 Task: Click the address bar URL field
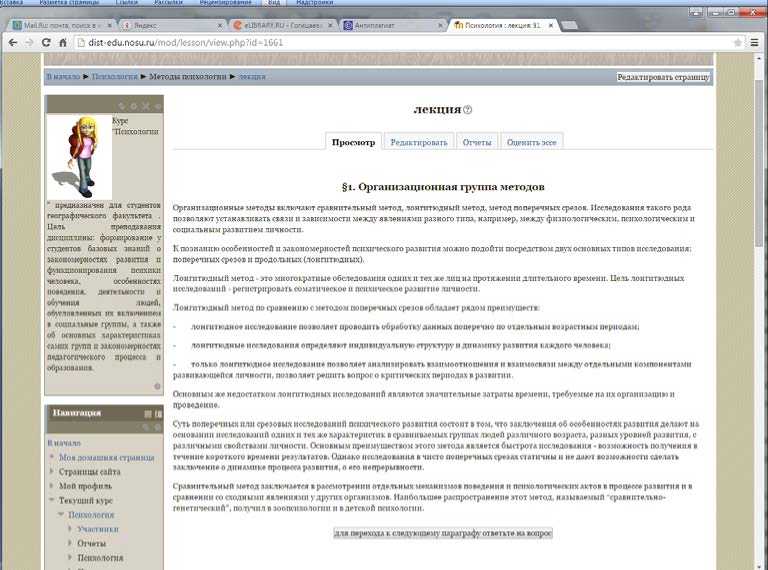coord(407,43)
